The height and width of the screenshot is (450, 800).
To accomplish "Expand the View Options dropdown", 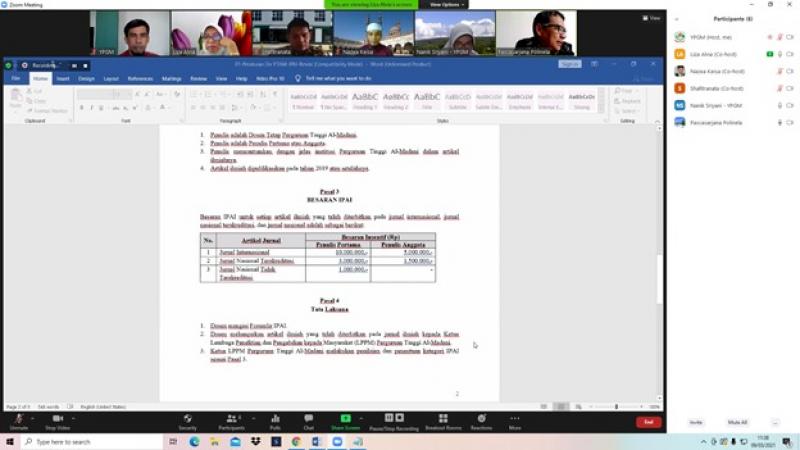I will (445, 5).
